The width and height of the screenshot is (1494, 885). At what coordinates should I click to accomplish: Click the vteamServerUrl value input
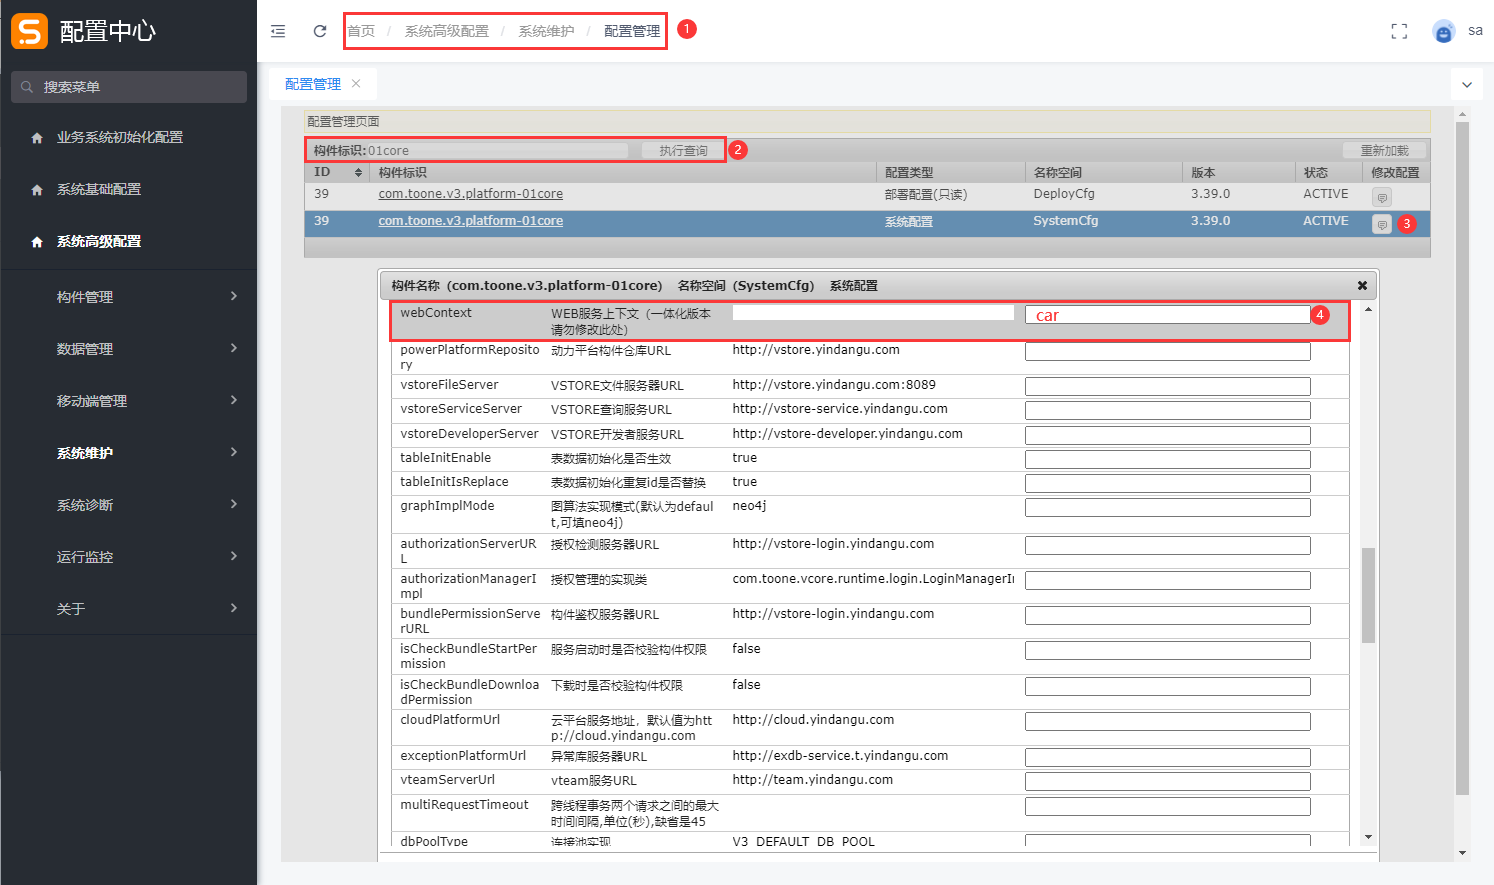[x=1167, y=781]
